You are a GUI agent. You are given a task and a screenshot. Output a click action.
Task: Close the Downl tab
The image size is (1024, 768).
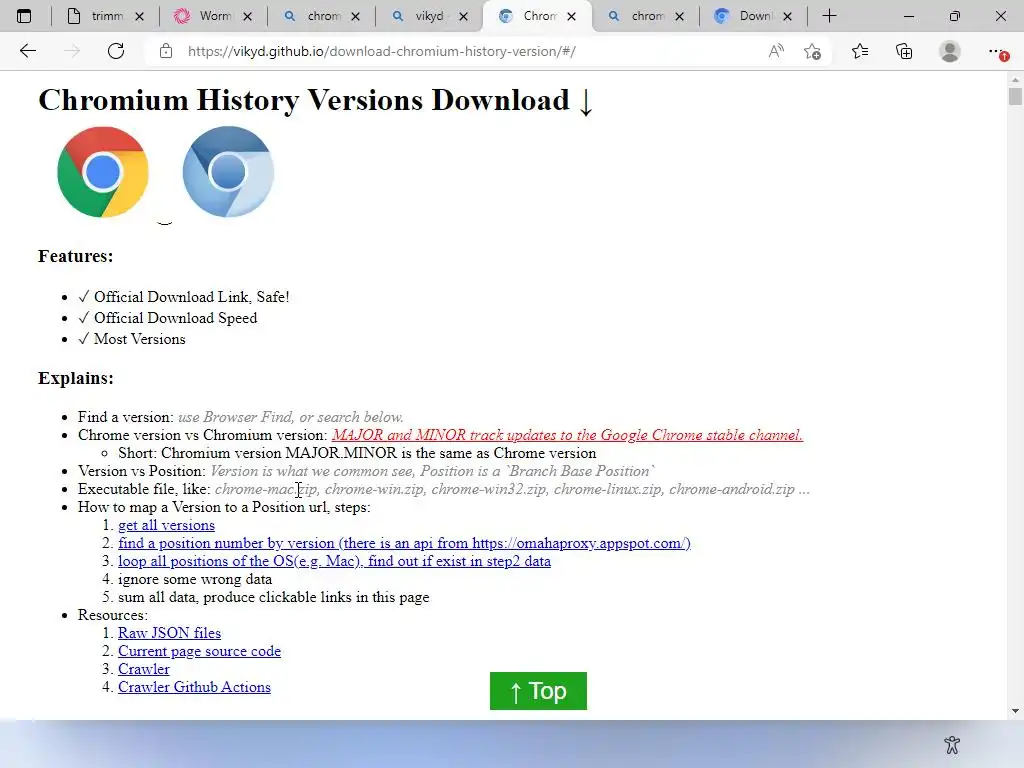coord(788,16)
